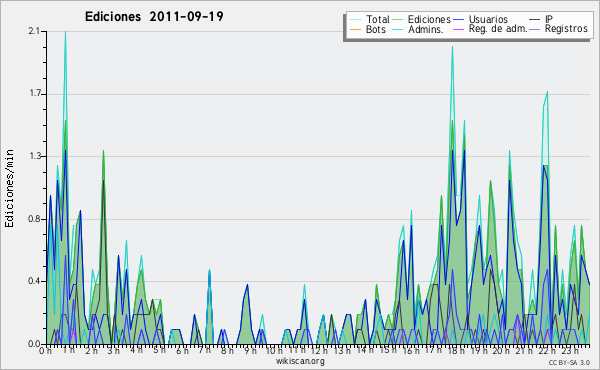Click the 0.4 y-axis value label
The height and width of the screenshot is (370, 600).
pyautogui.click(x=34, y=281)
